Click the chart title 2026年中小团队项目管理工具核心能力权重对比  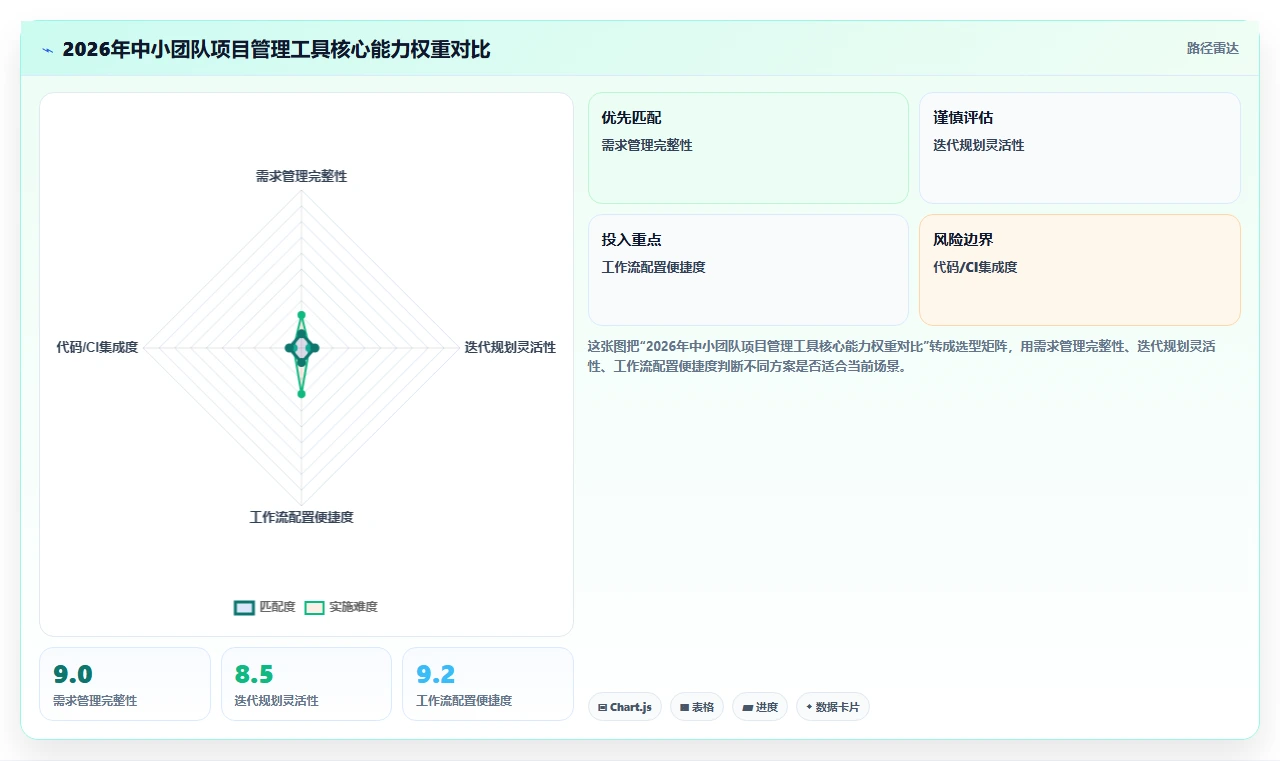coord(276,49)
